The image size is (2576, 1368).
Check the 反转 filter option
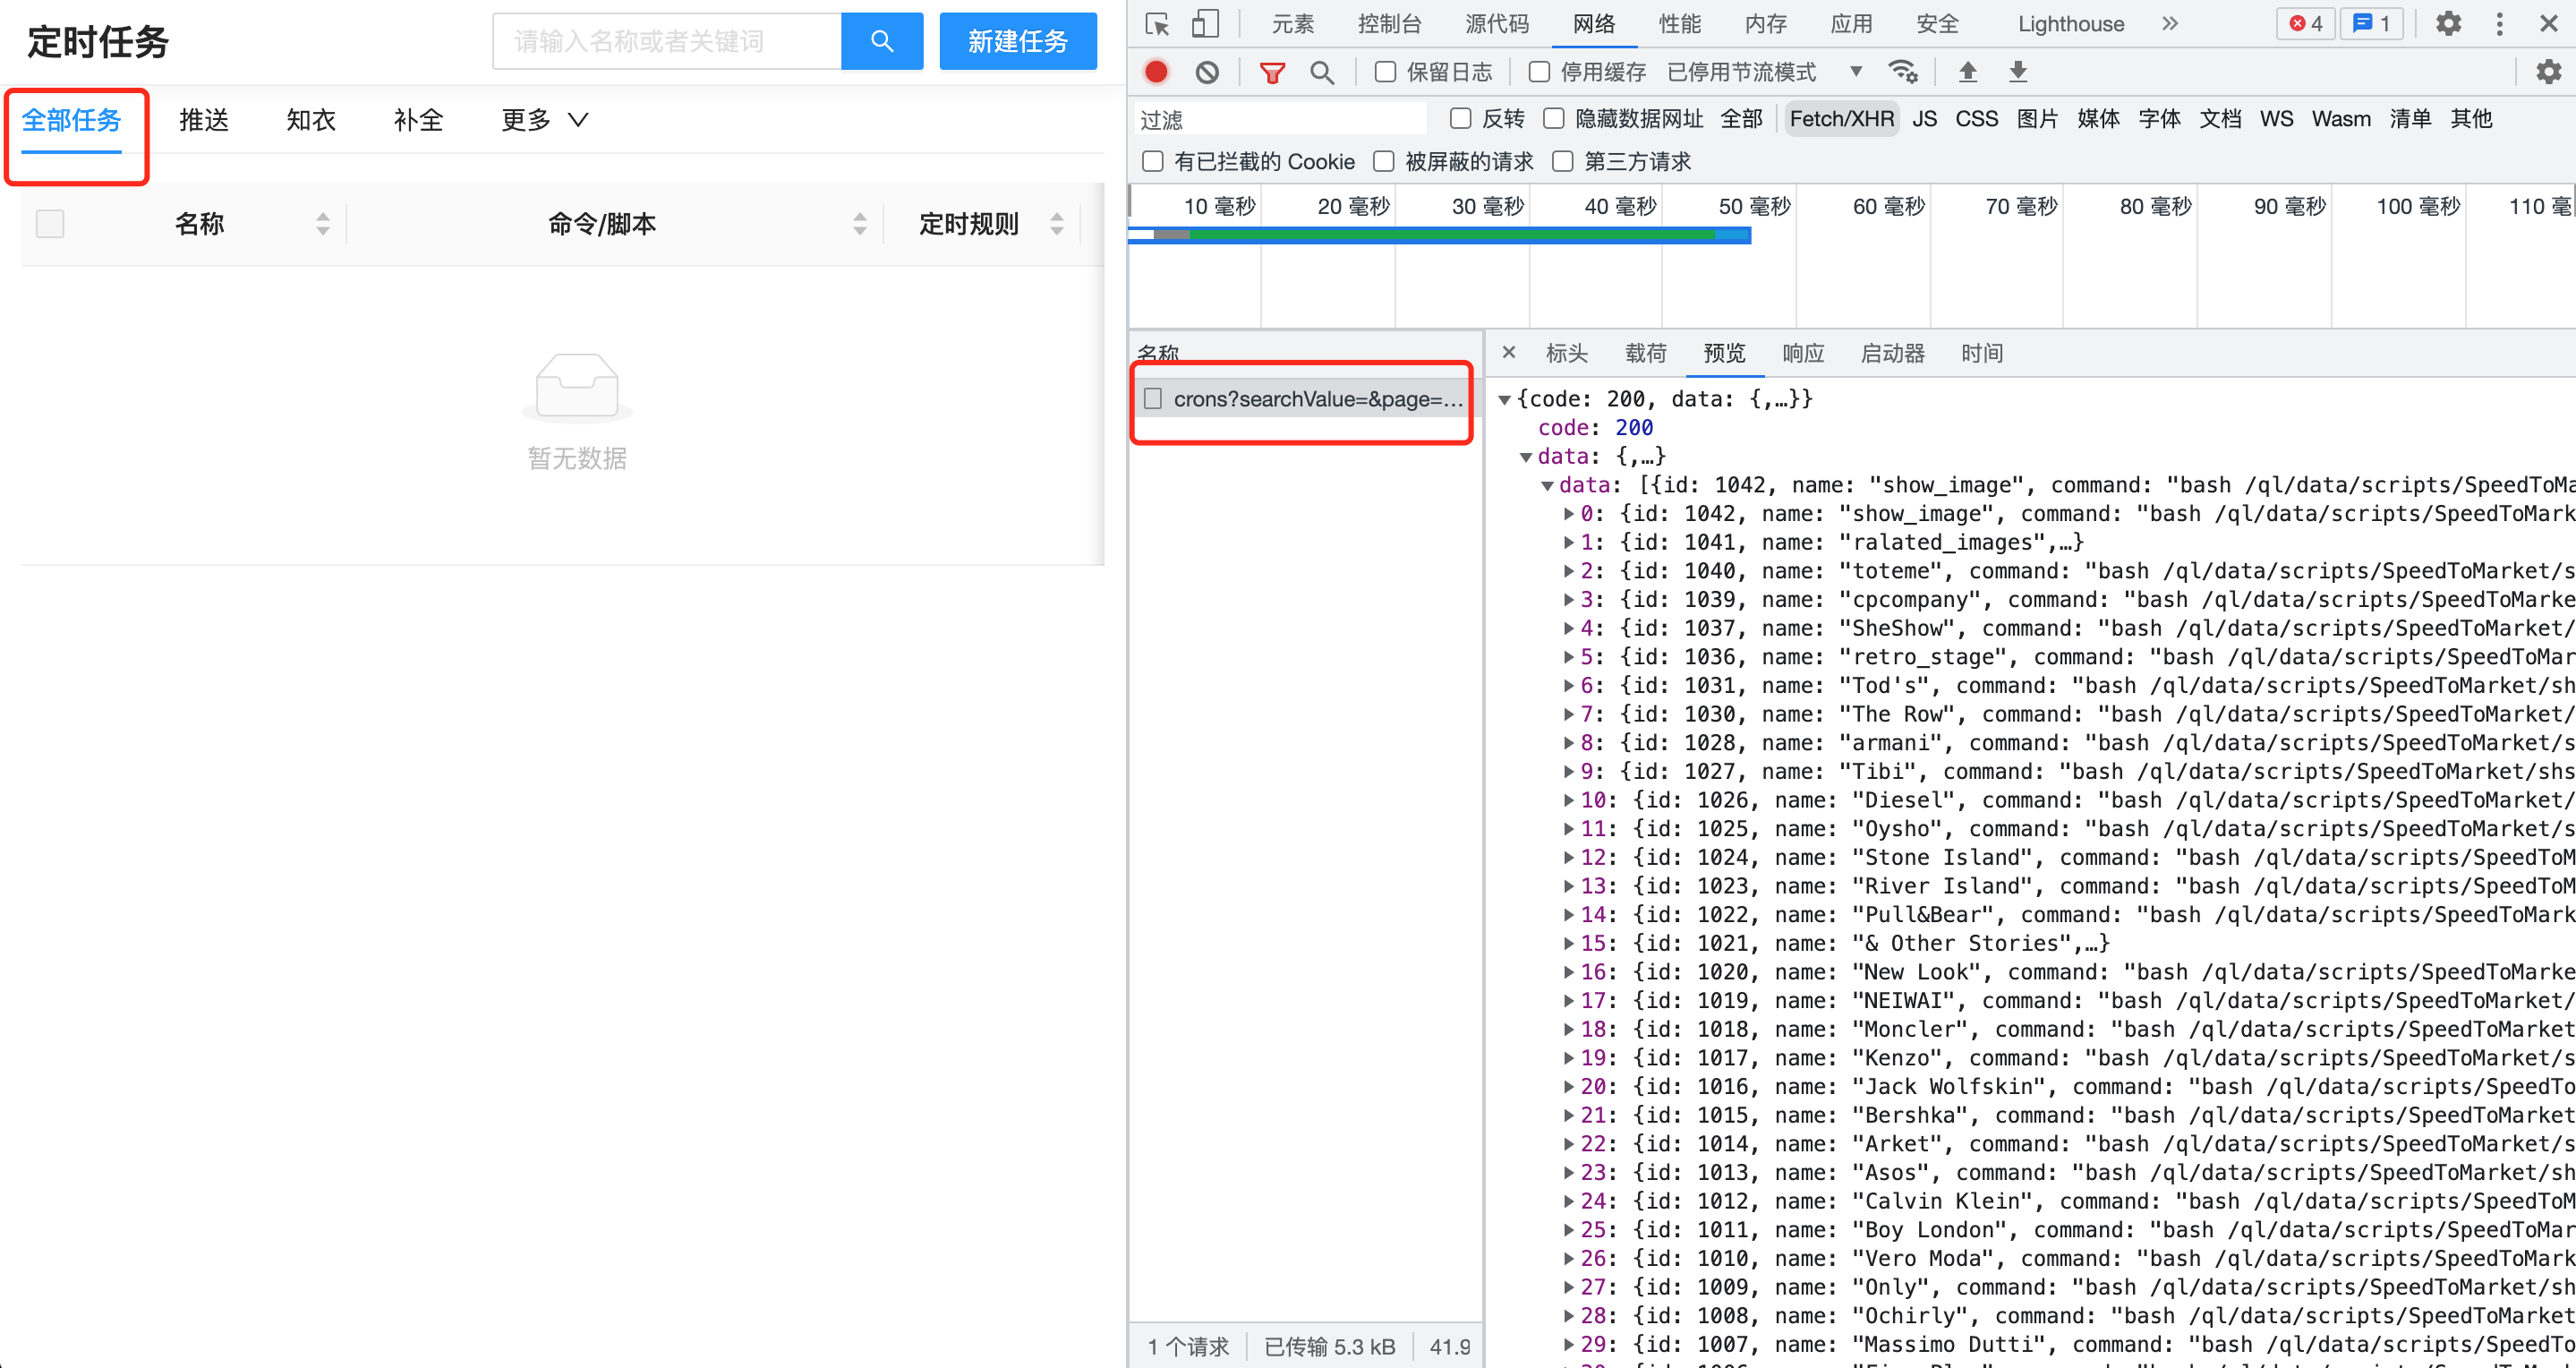click(x=1461, y=119)
